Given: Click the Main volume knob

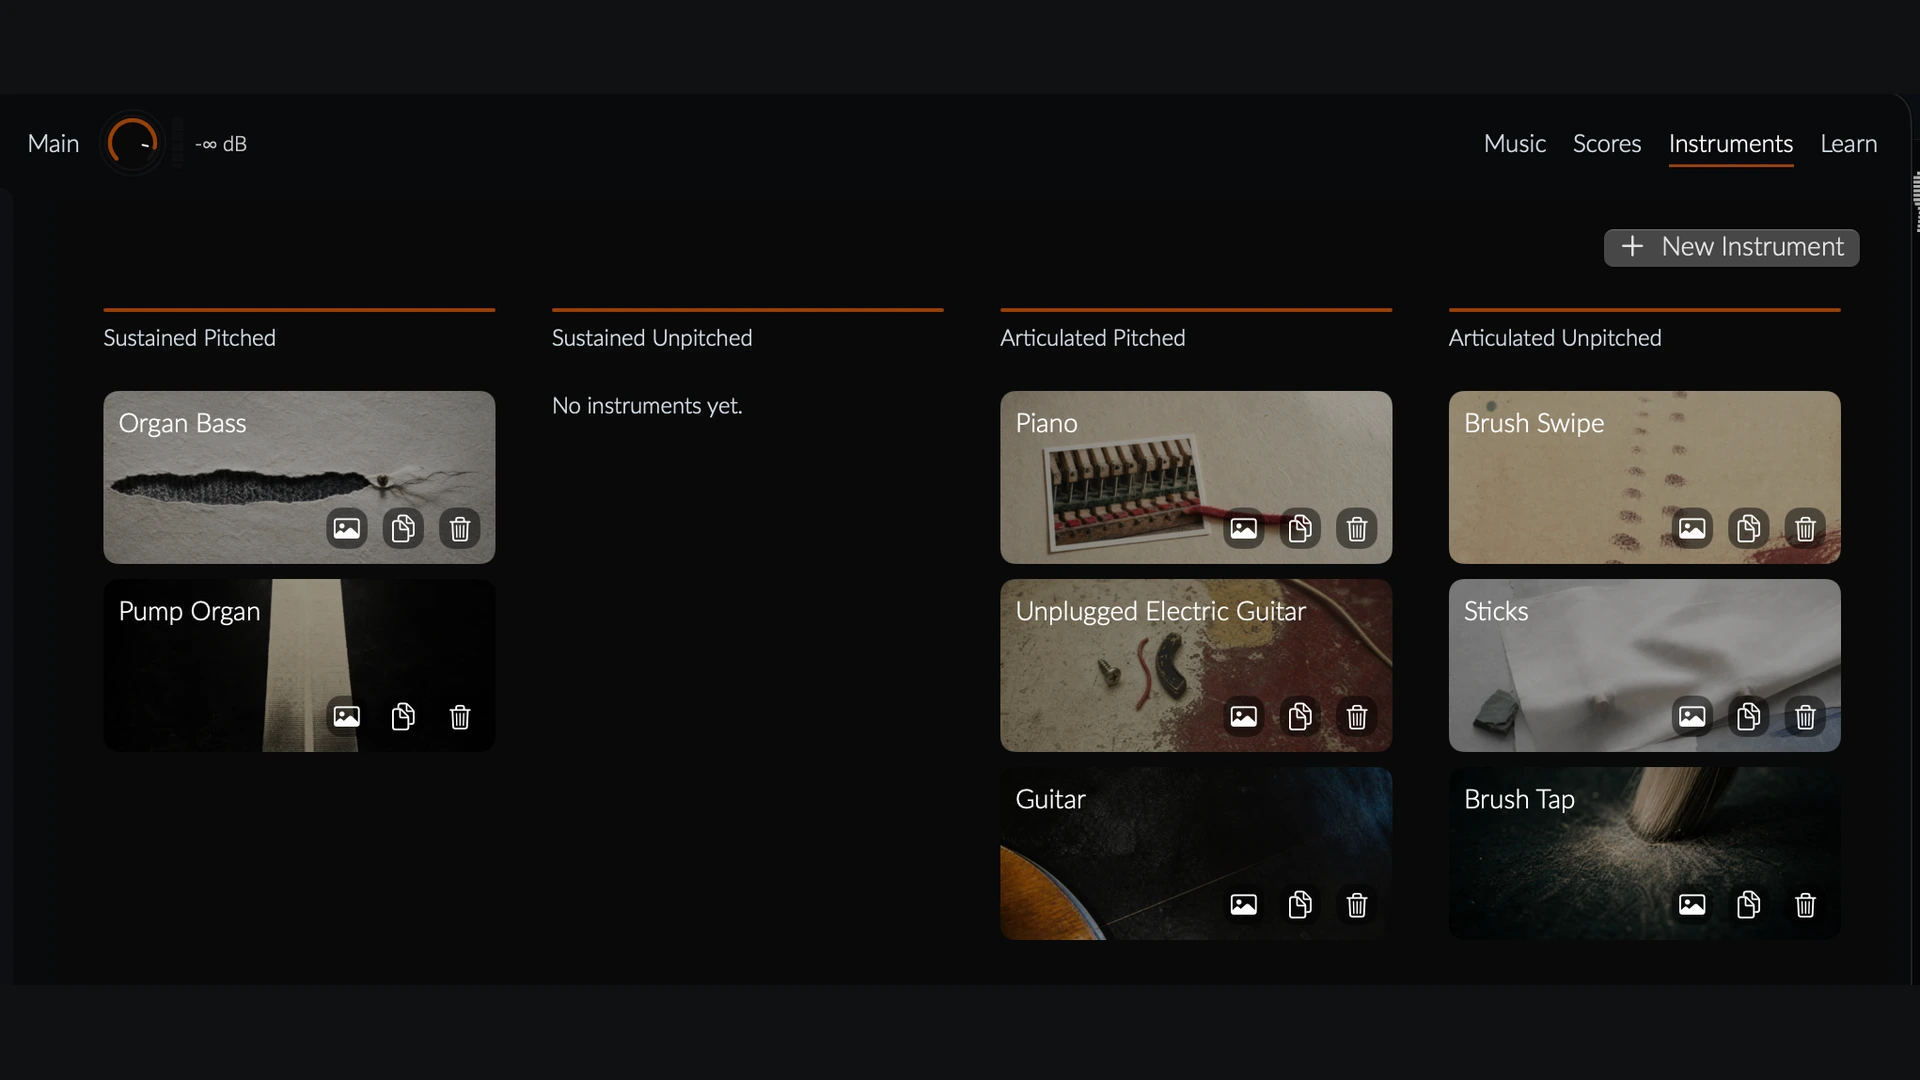Looking at the screenshot, I should point(132,143).
